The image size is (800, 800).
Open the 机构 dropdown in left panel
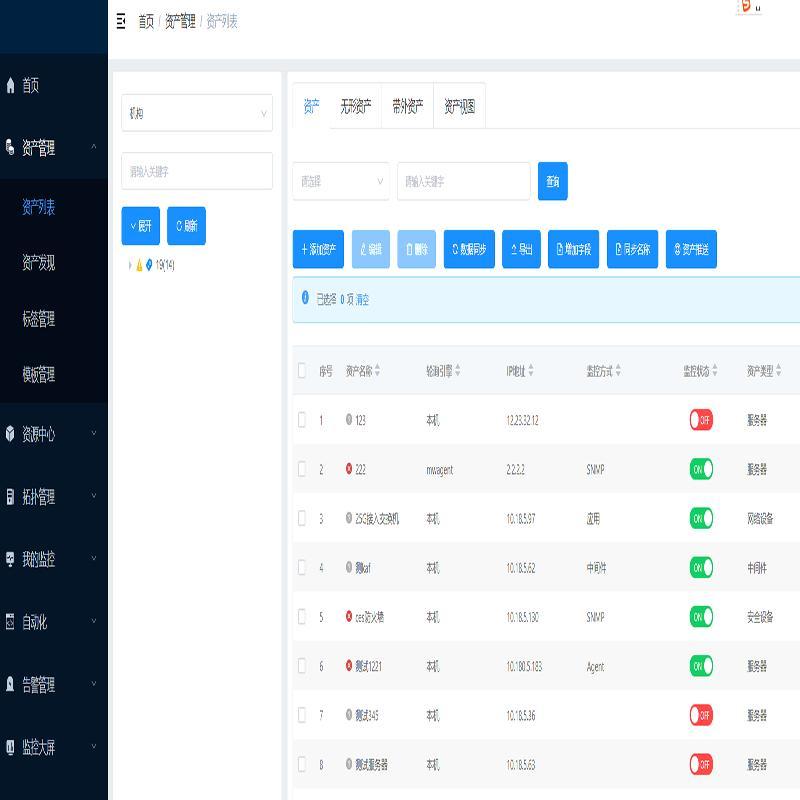coord(197,113)
